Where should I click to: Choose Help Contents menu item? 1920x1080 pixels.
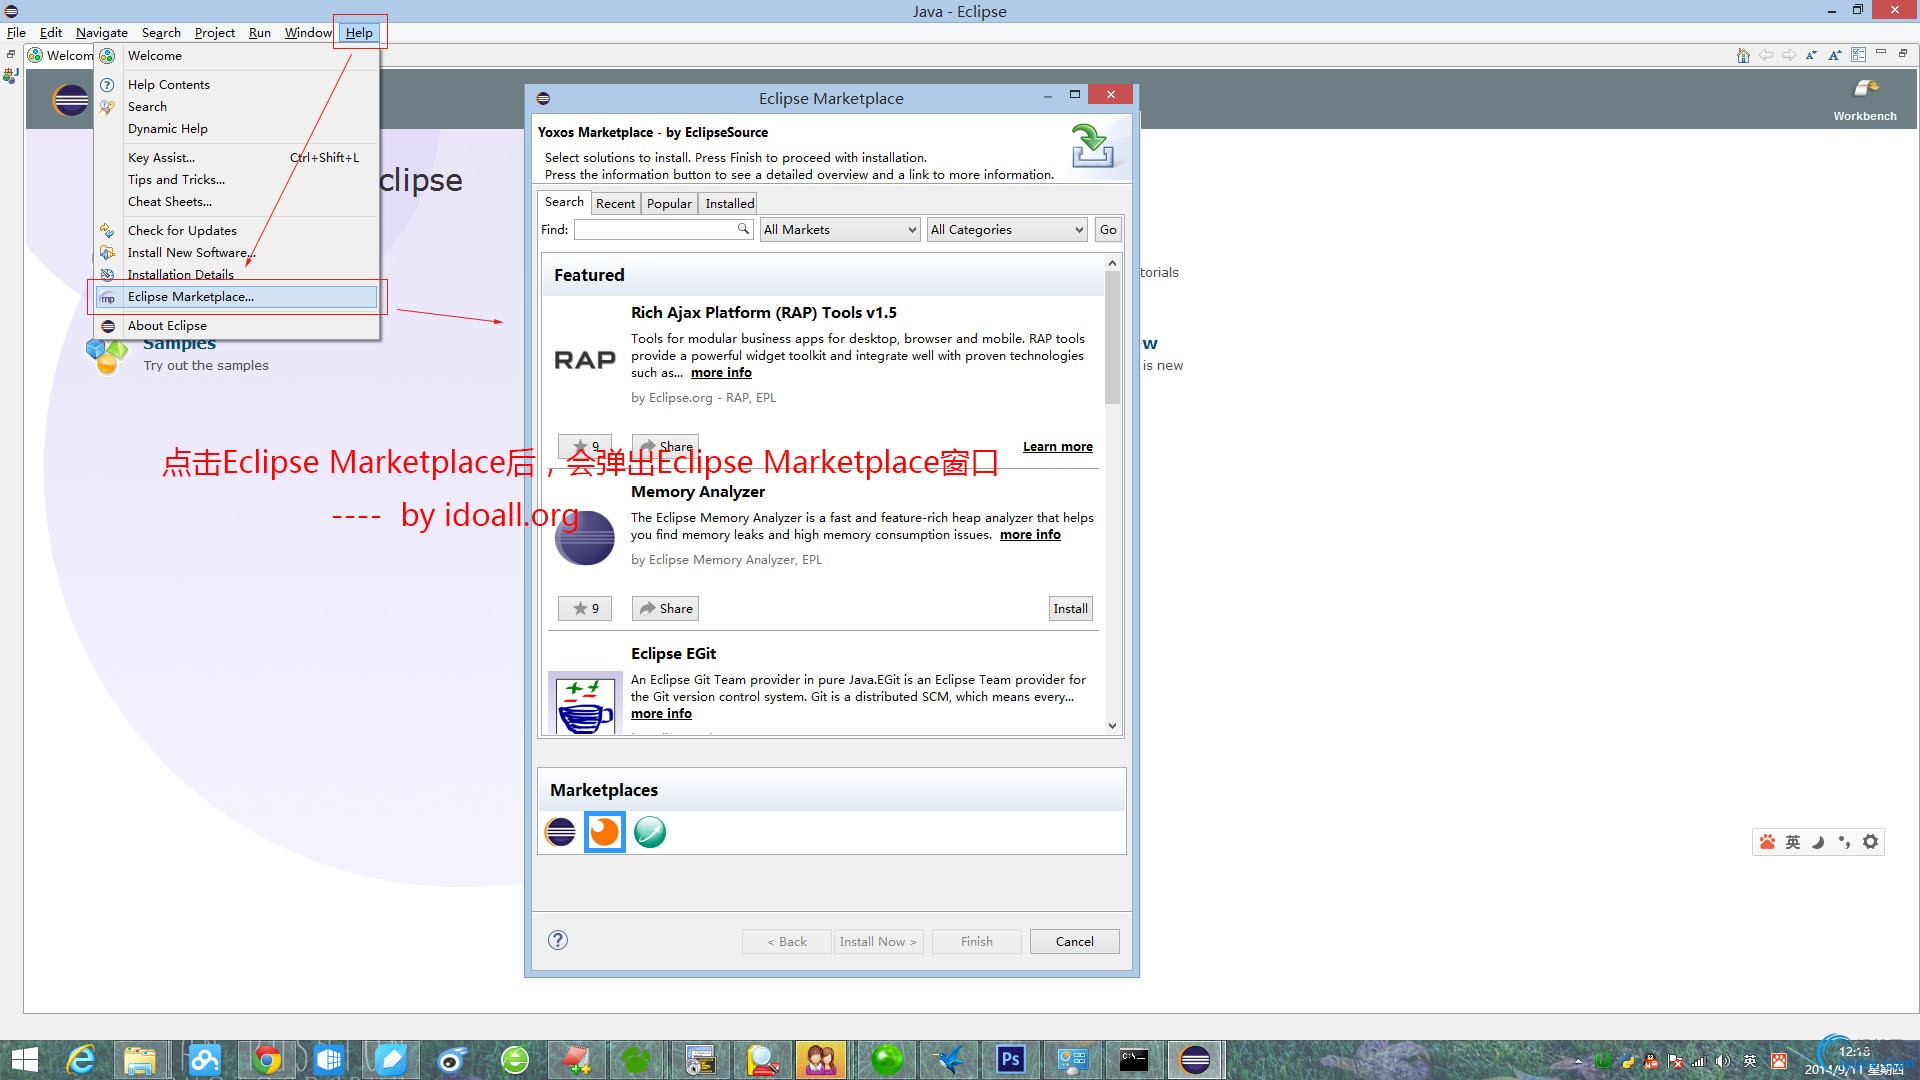pos(236,85)
